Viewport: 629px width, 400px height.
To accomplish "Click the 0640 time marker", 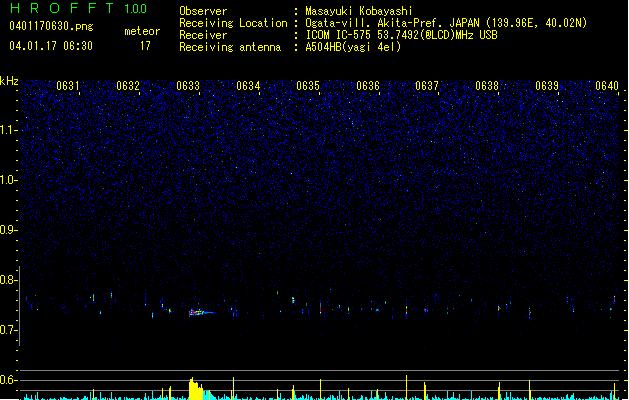I will pos(607,86).
